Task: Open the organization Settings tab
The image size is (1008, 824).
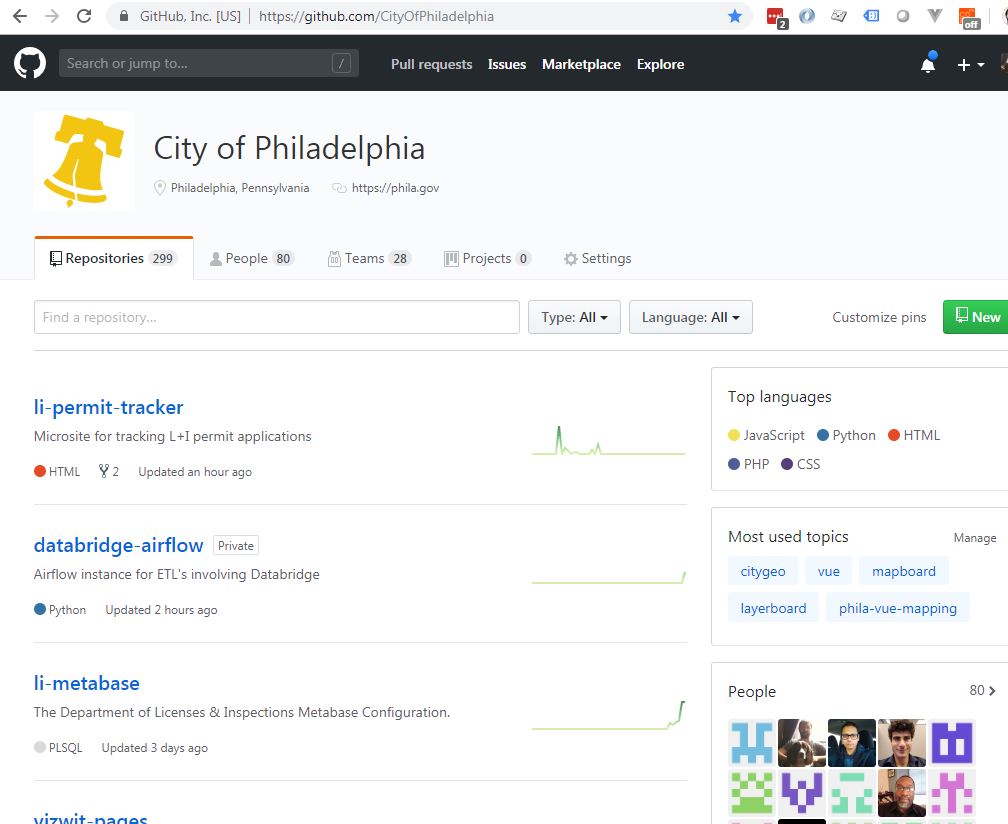Action: (x=597, y=258)
